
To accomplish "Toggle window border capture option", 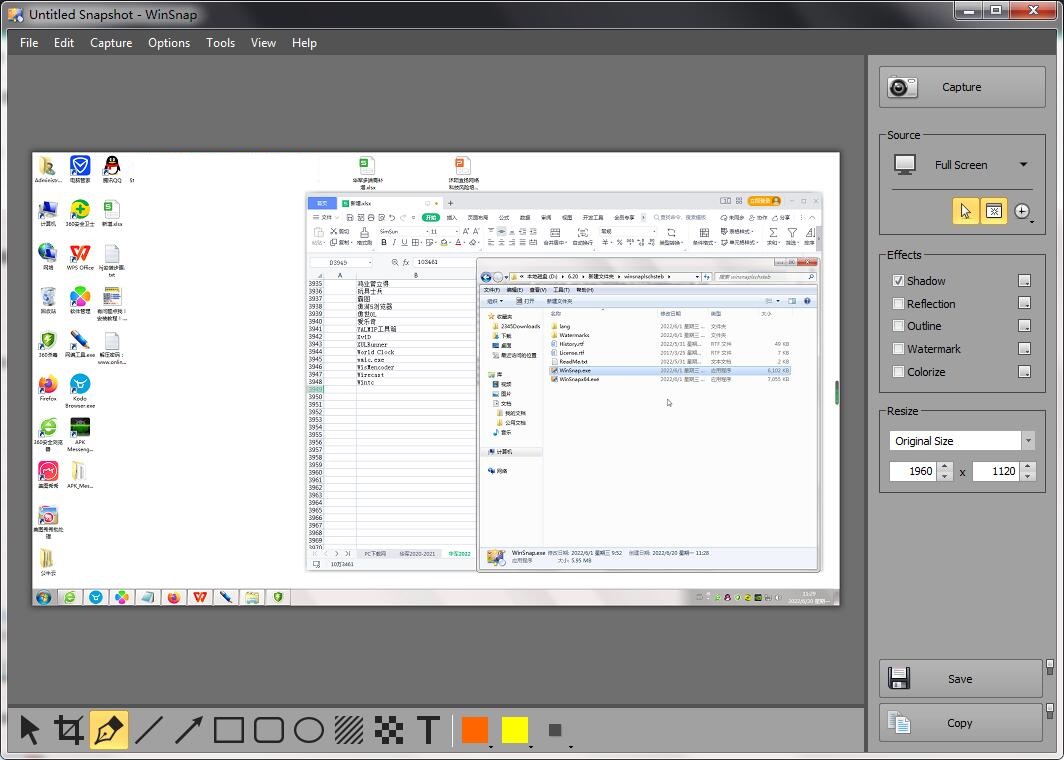I will (x=993, y=211).
